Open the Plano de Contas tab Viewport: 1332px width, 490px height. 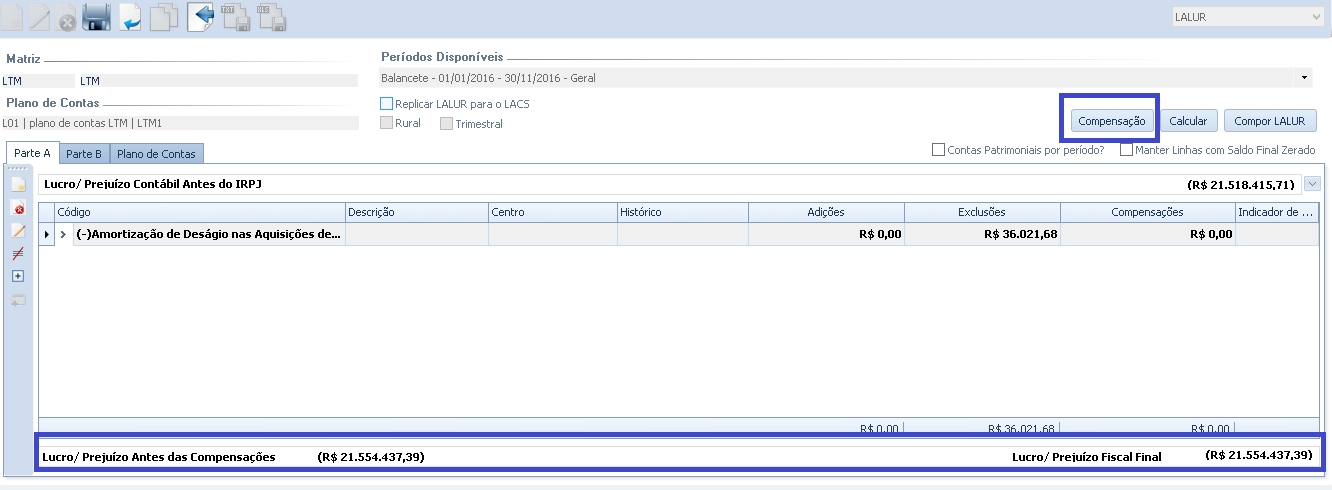(156, 154)
